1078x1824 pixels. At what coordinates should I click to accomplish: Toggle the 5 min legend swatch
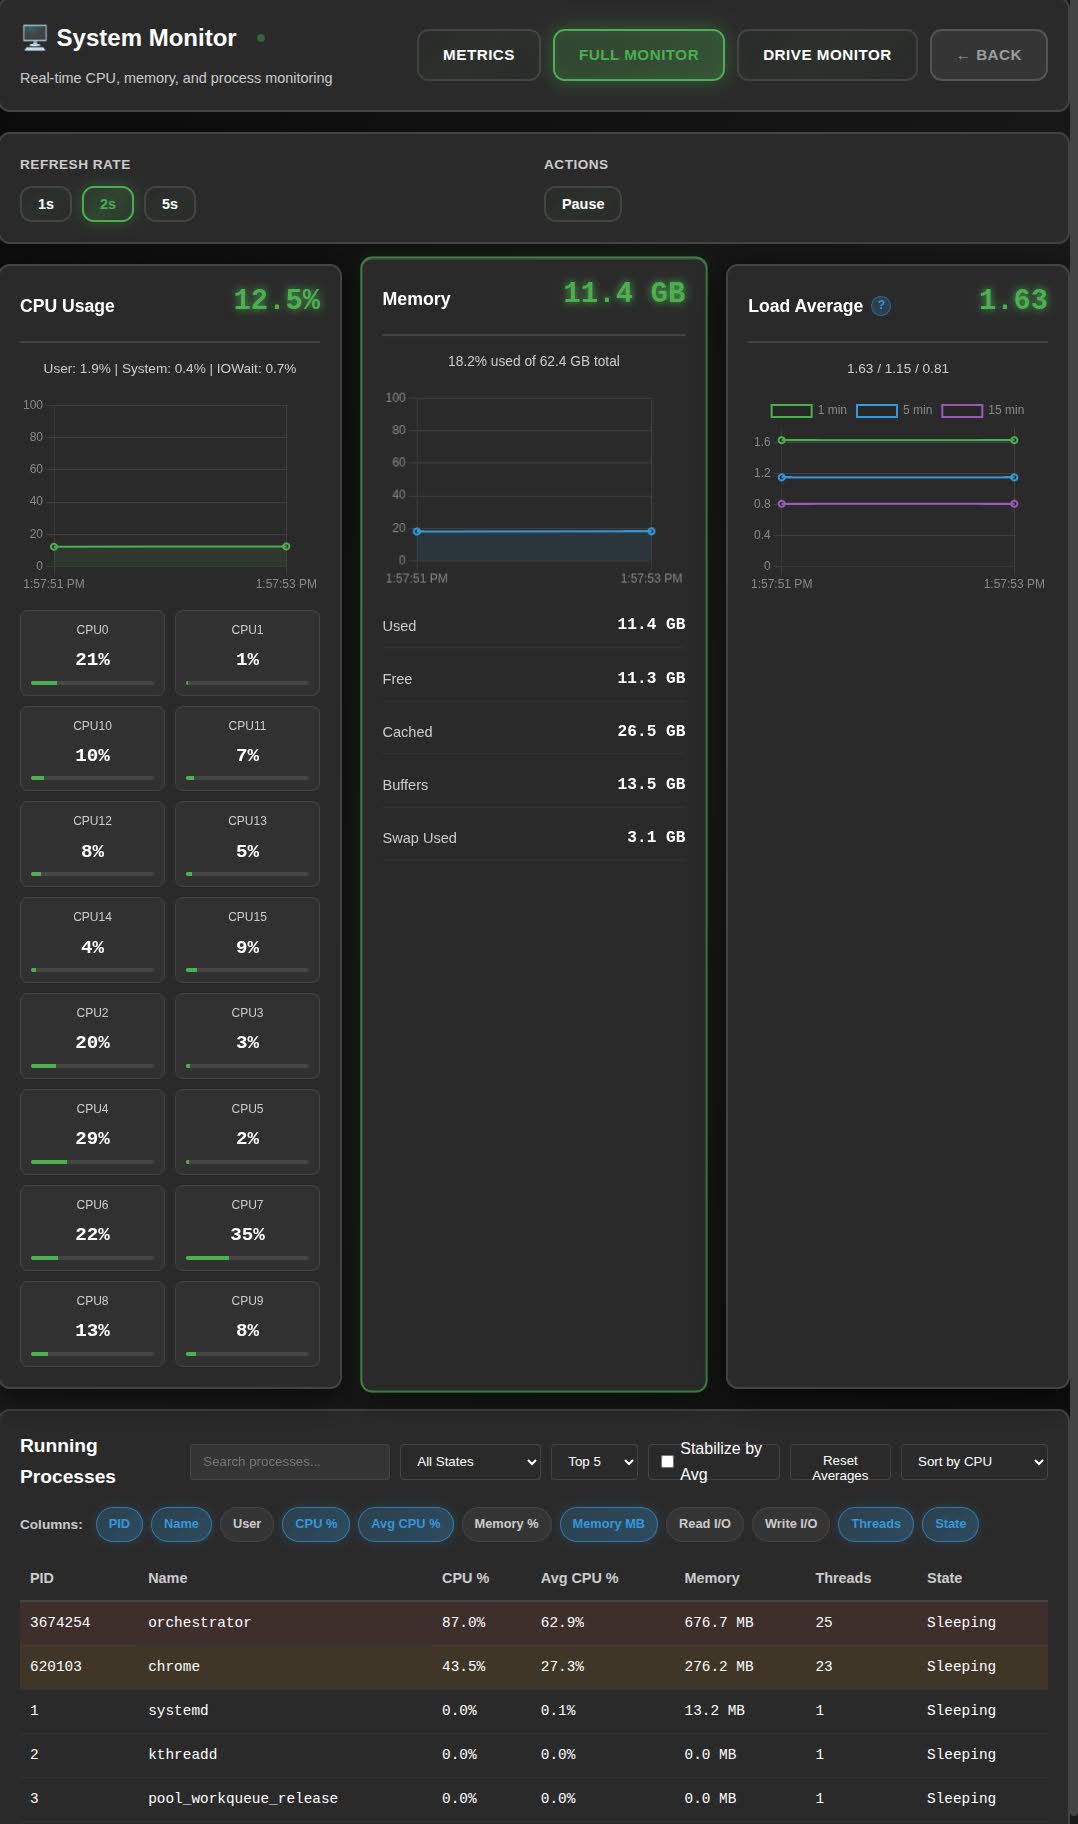point(877,411)
